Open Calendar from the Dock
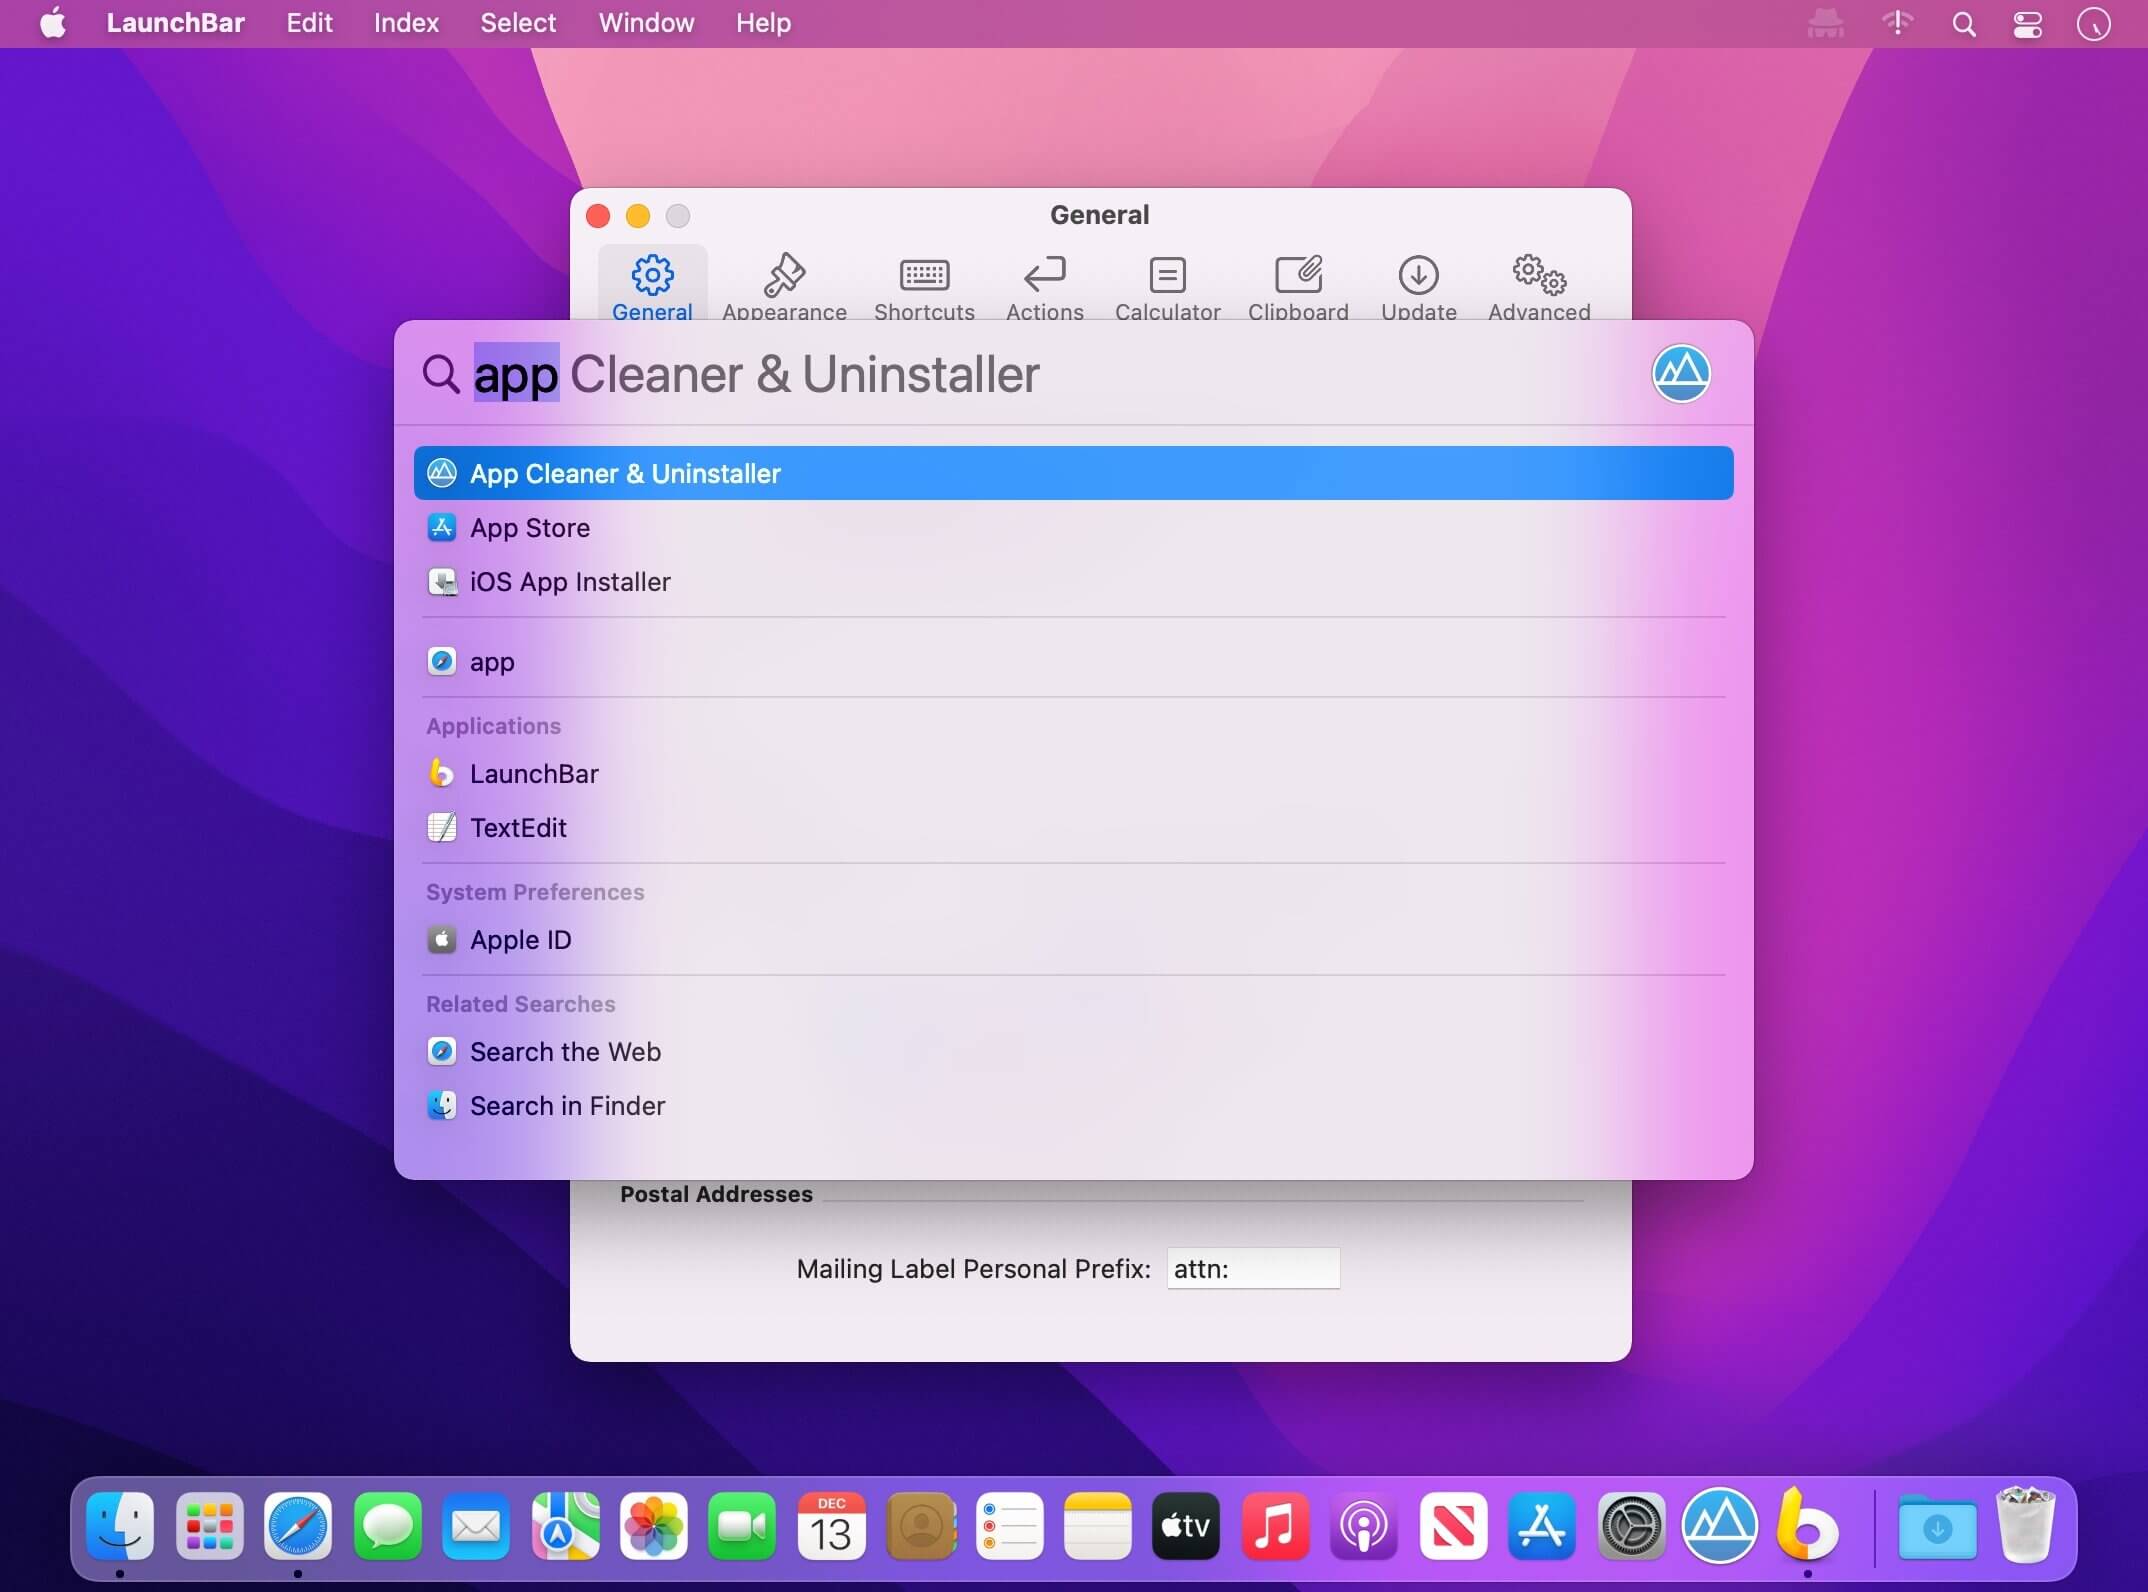2148x1592 pixels. 832,1526
